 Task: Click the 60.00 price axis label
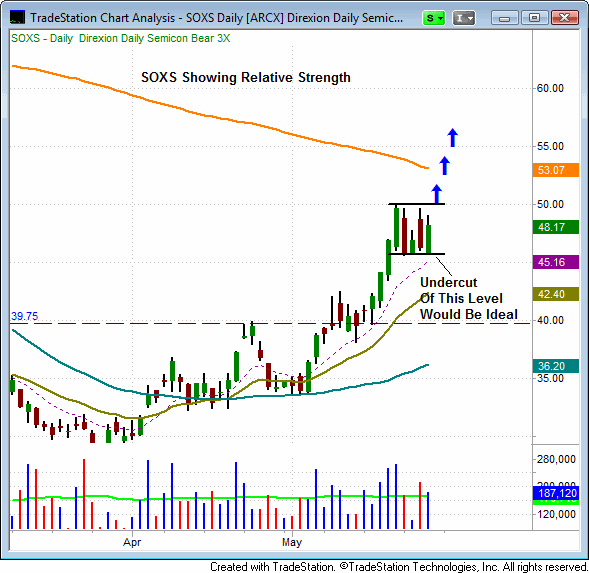(x=550, y=88)
